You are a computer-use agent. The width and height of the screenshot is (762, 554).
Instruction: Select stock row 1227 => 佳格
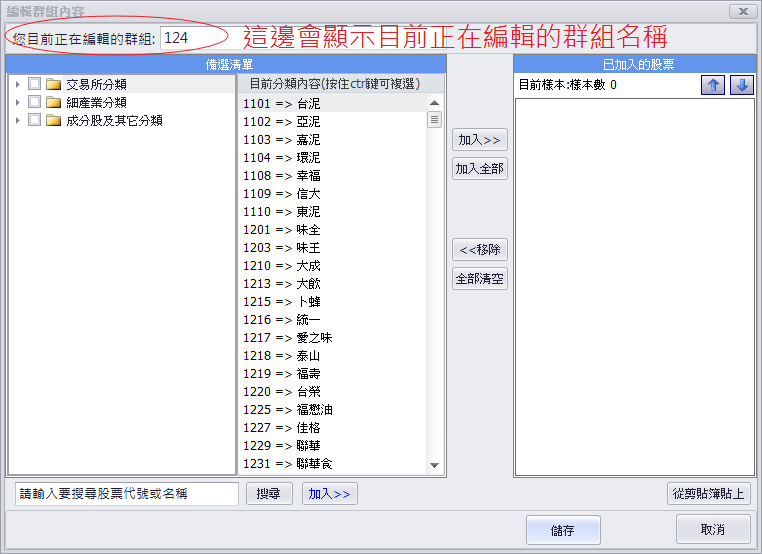point(333,427)
